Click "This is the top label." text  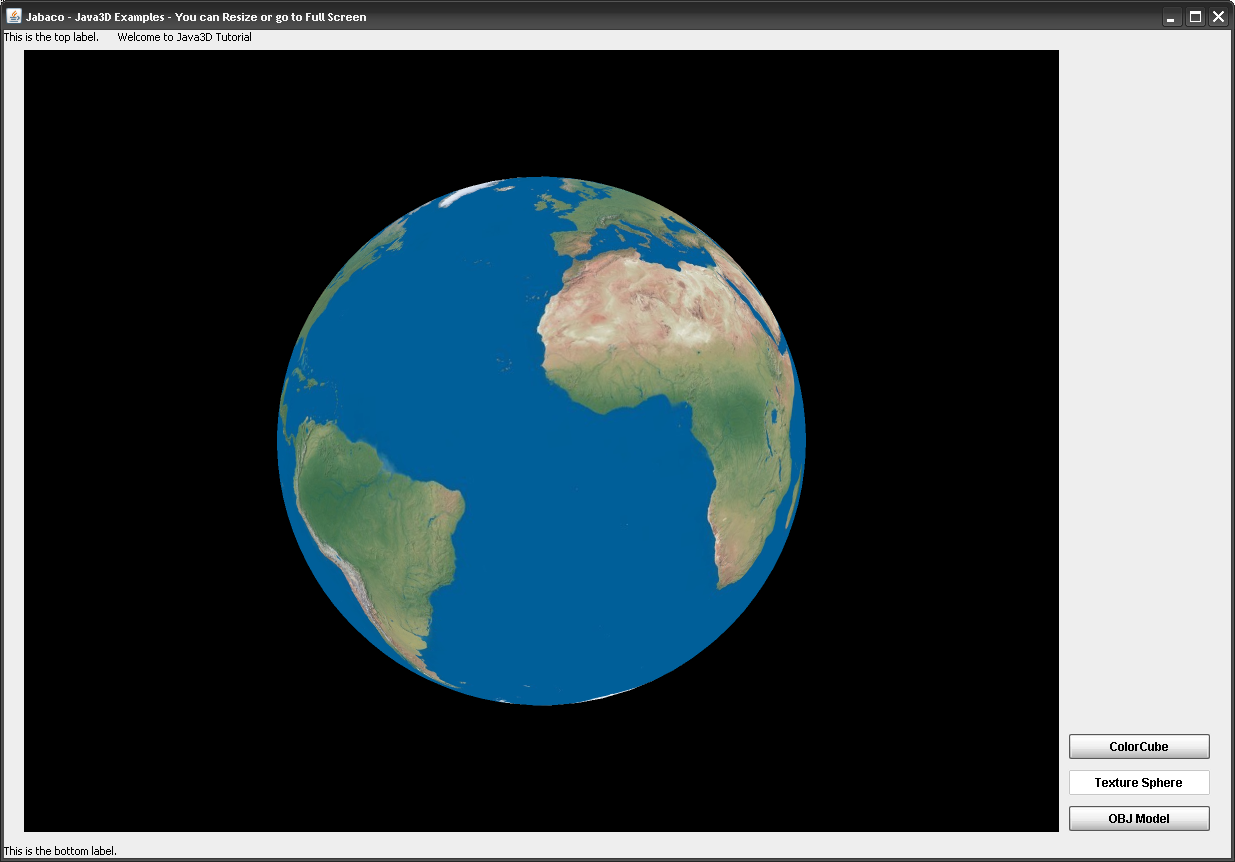point(51,37)
